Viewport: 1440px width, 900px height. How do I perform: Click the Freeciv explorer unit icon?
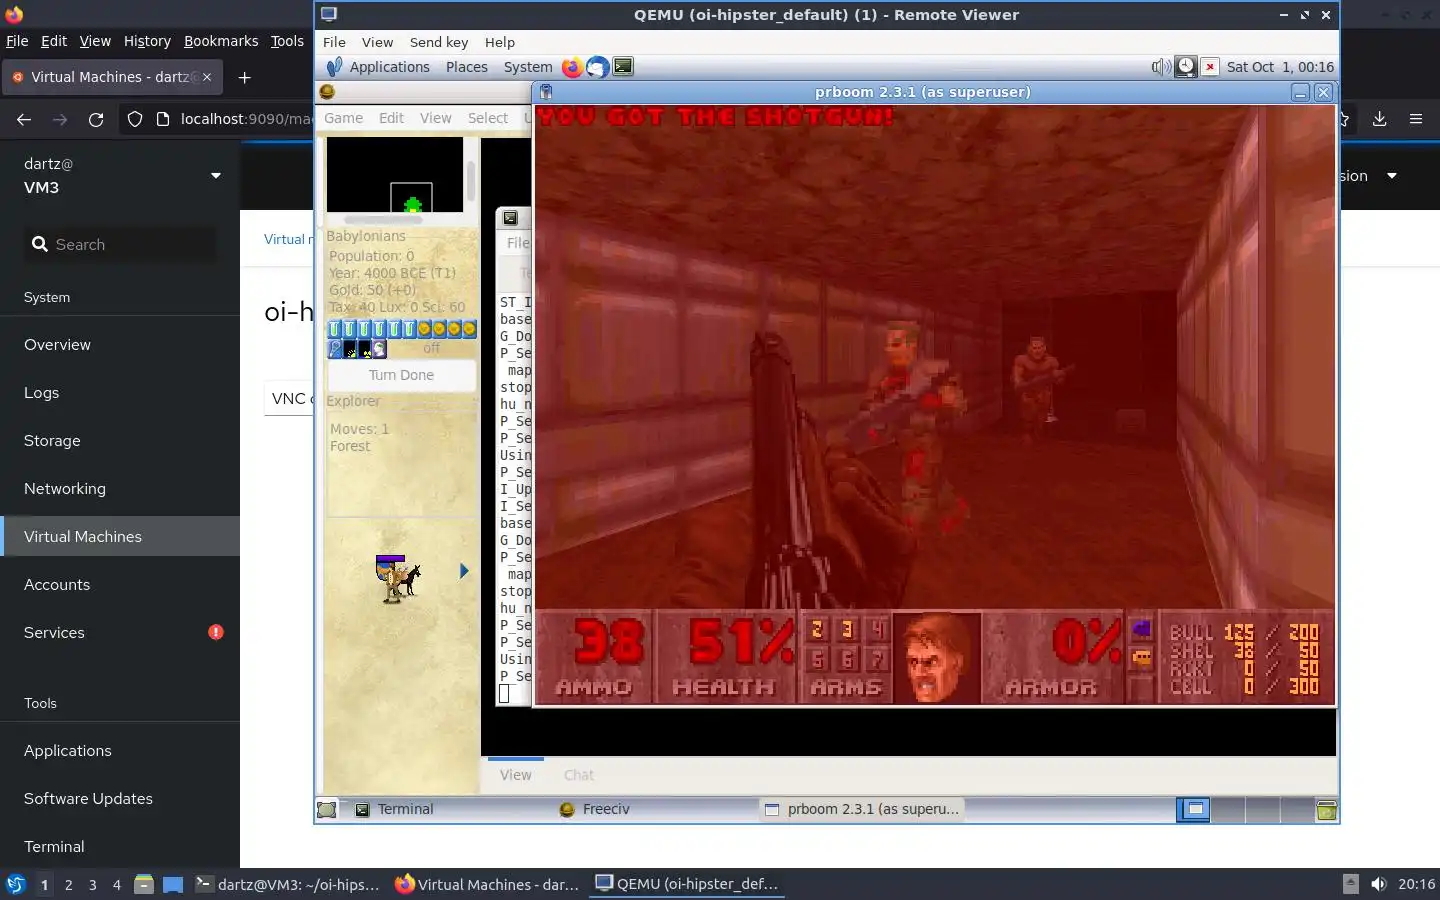pyautogui.click(x=398, y=578)
